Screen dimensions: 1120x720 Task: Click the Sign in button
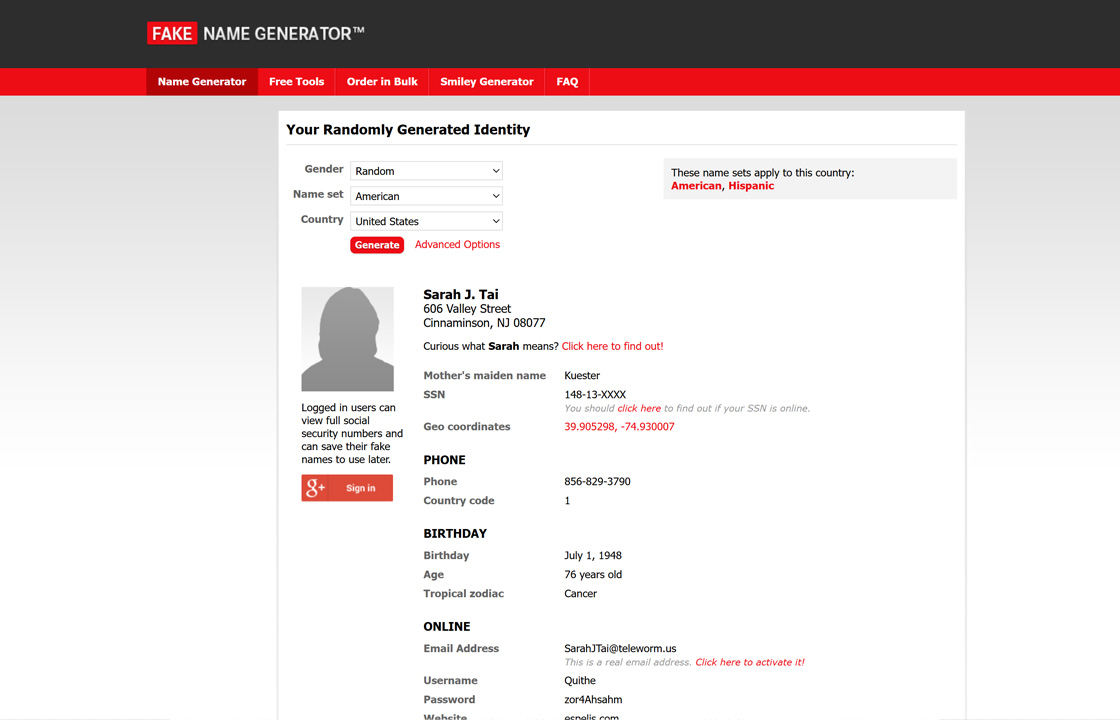point(347,488)
